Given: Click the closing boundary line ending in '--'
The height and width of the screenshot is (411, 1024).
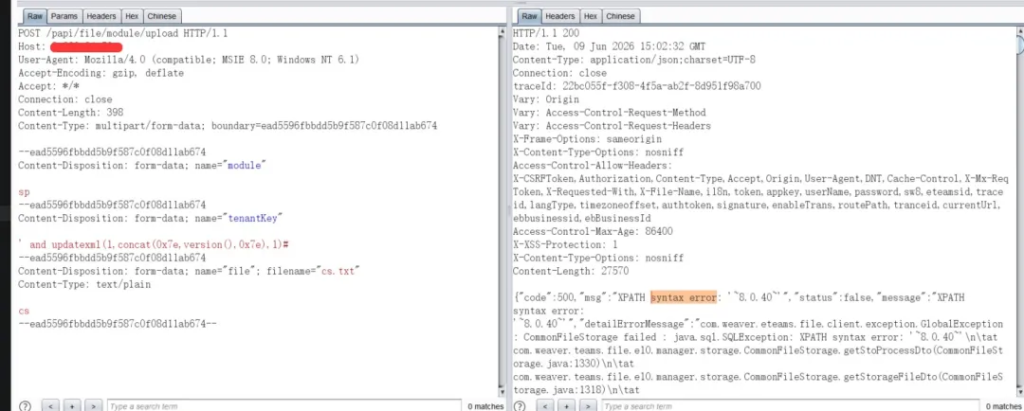Looking at the screenshot, I should point(117,324).
